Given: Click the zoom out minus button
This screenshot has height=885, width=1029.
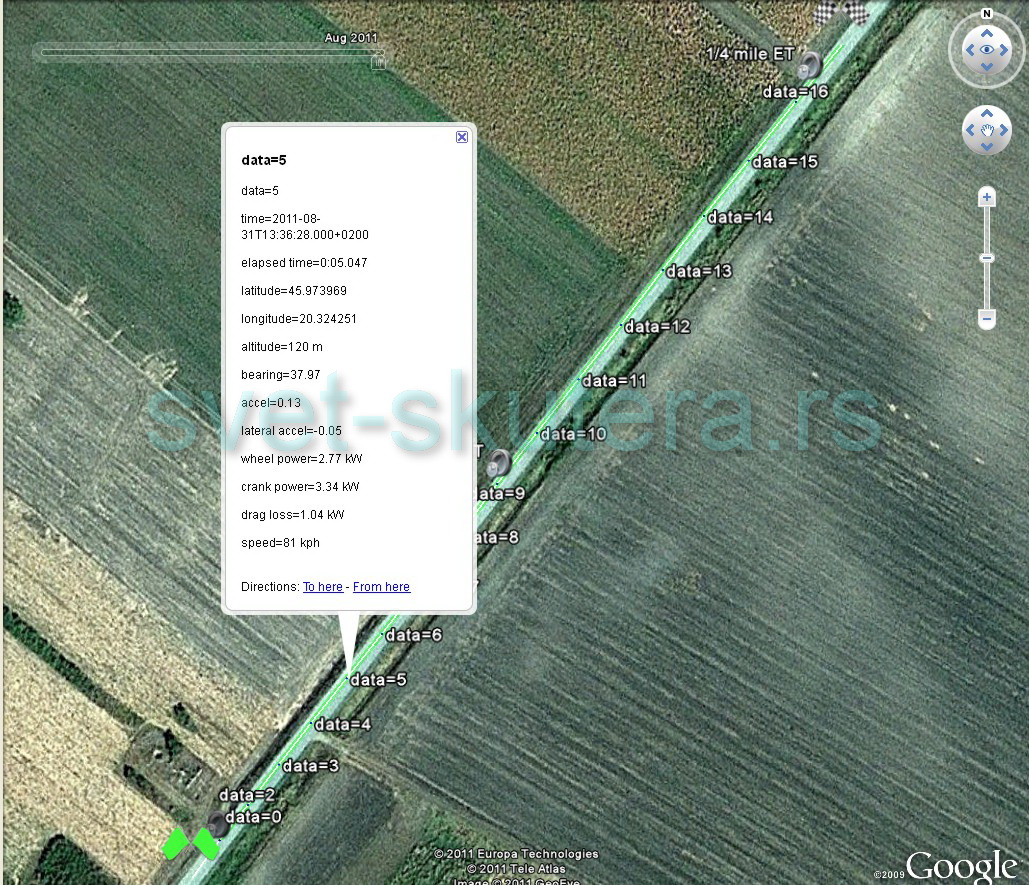Looking at the screenshot, I should tap(986, 319).
